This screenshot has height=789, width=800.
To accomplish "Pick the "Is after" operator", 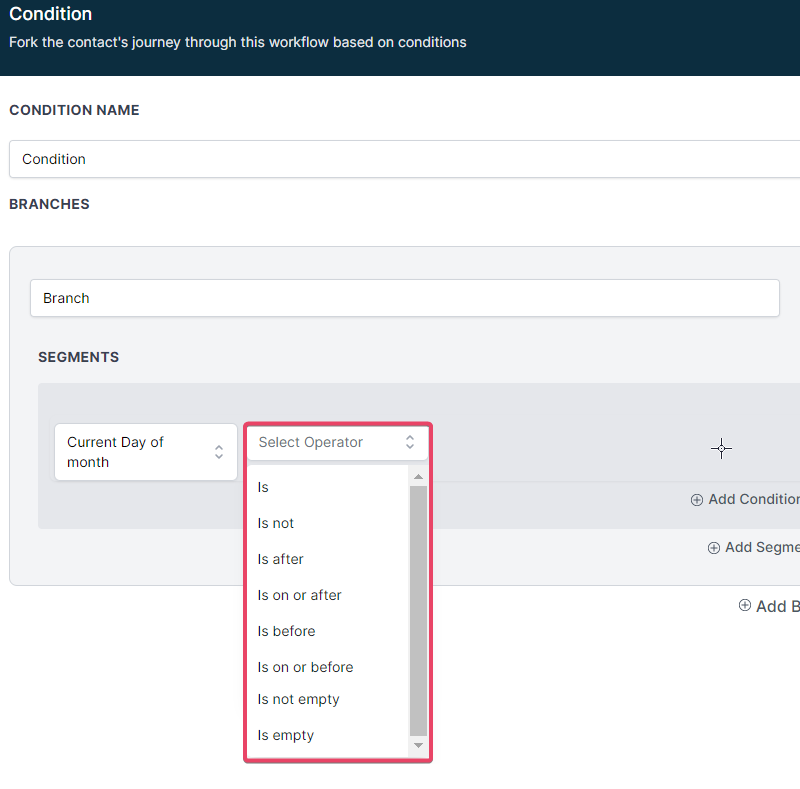I will click(x=281, y=559).
